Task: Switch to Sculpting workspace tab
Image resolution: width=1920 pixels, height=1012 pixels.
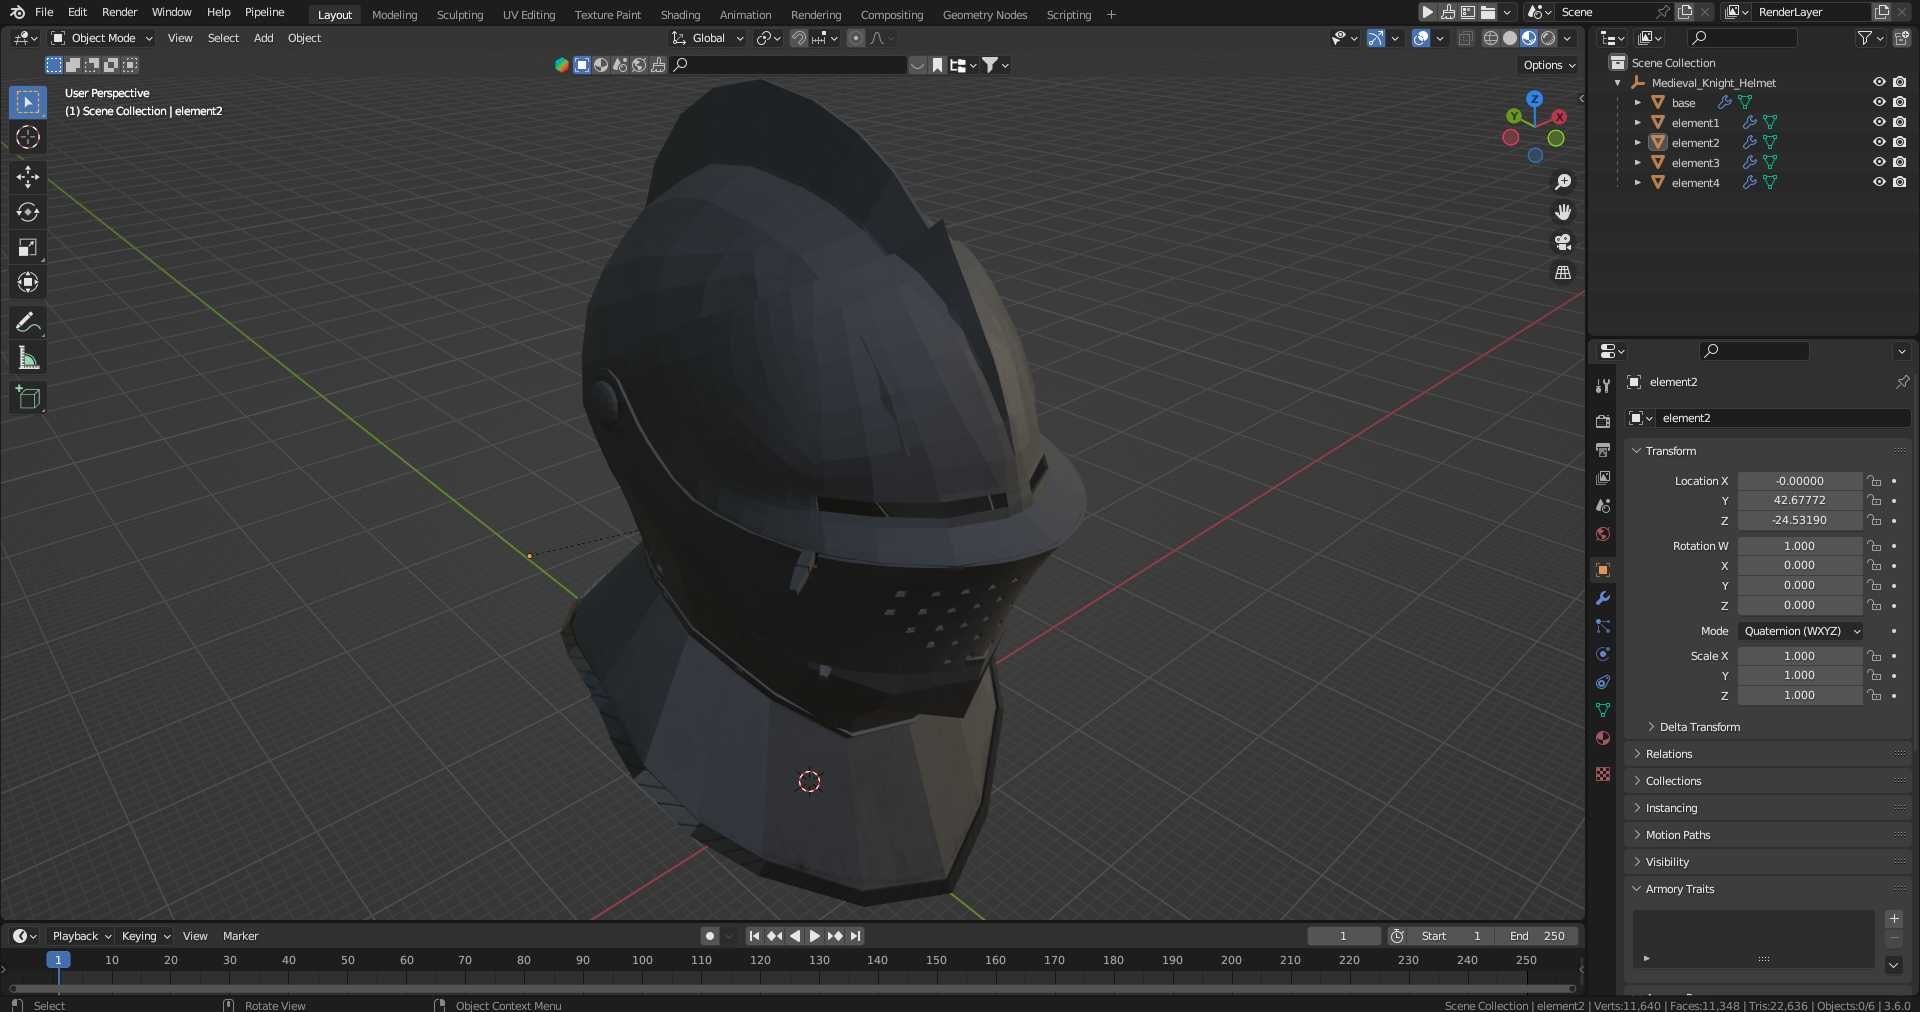Action: click(x=459, y=15)
